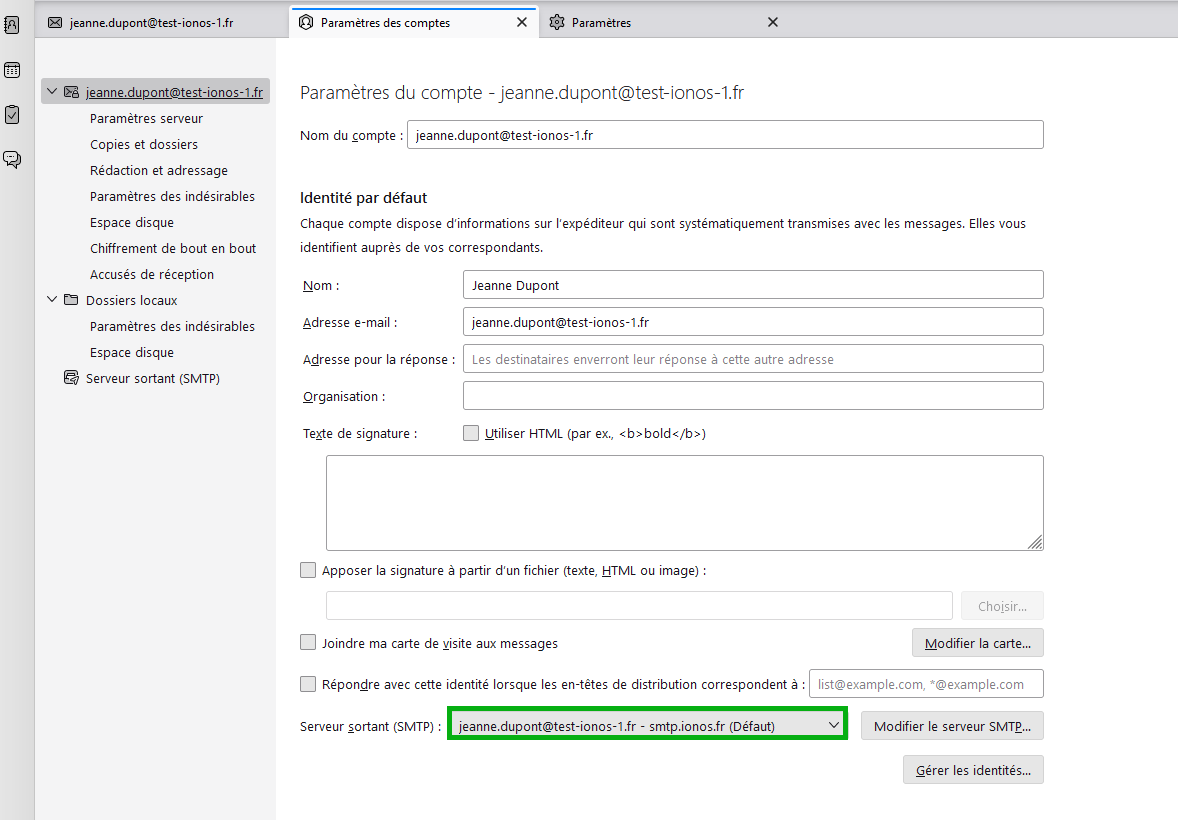Viewport: 1178px width, 820px height.
Task: Click the Serveur sortant SMTP icon
Action: (71, 378)
